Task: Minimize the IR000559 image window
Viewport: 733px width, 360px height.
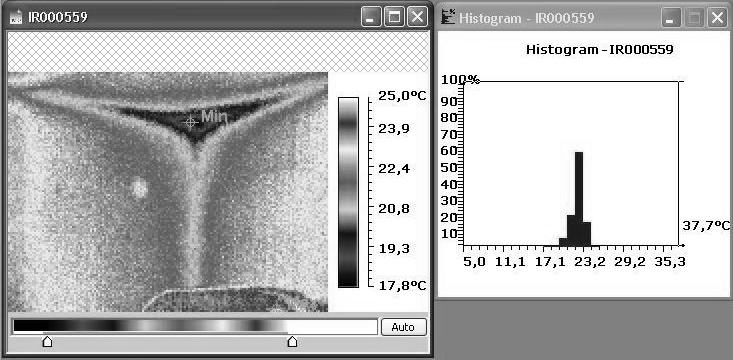Action: [371, 18]
